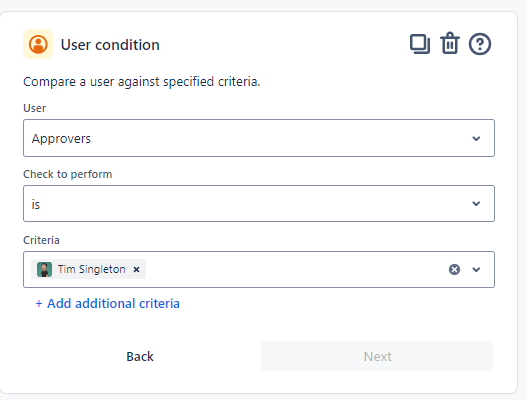Open the Approvers user dropdown
527x400 pixels.
pyautogui.click(x=259, y=138)
